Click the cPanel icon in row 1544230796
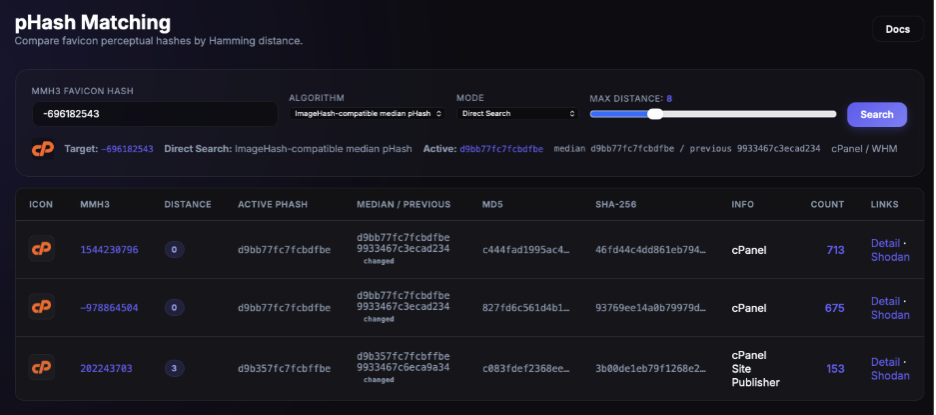The height and width of the screenshot is (415, 936). pyautogui.click(x=42, y=249)
